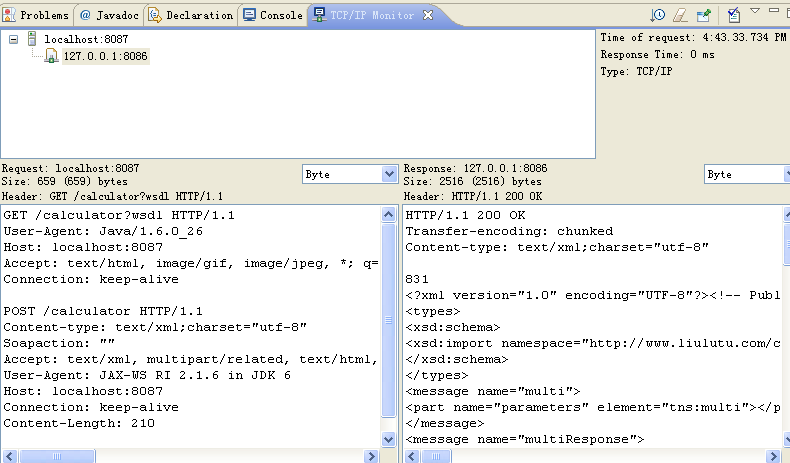Click the 'Soapaction: ""' line
Screen dimensions: 790x463
click(59, 343)
